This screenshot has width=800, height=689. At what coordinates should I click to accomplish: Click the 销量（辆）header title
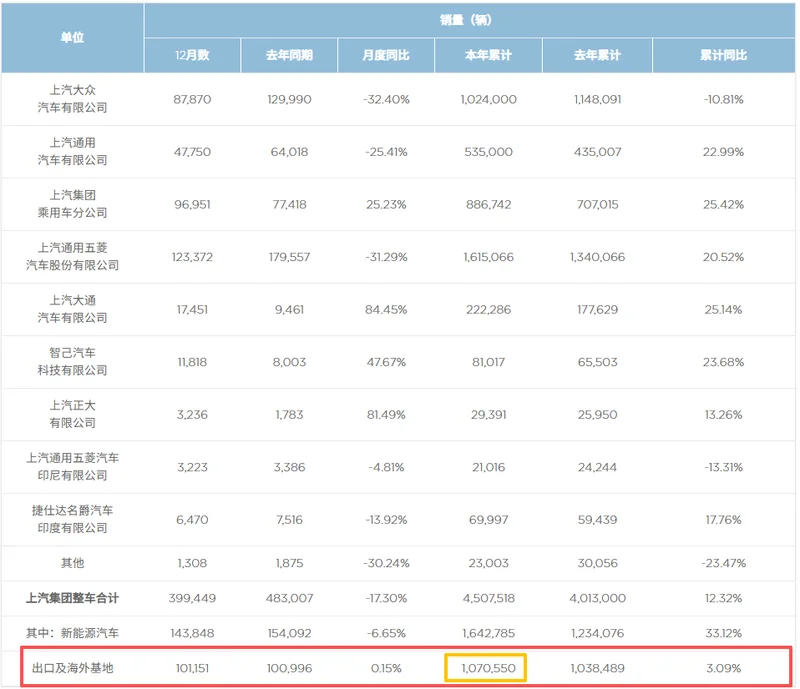(465, 19)
